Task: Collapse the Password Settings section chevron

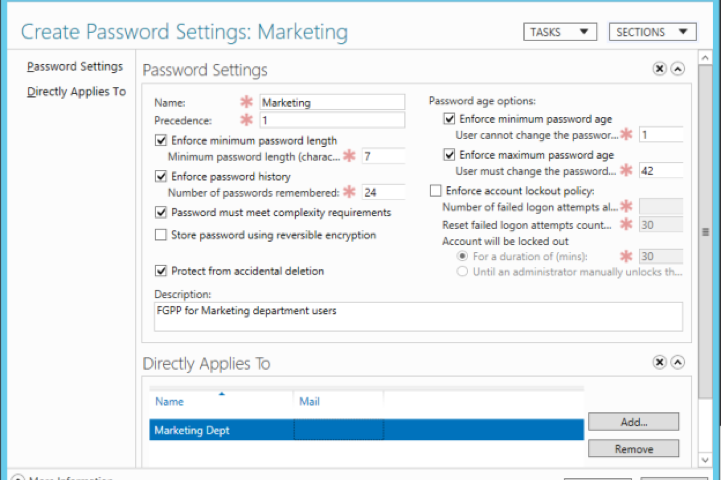Action: tap(677, 69)
